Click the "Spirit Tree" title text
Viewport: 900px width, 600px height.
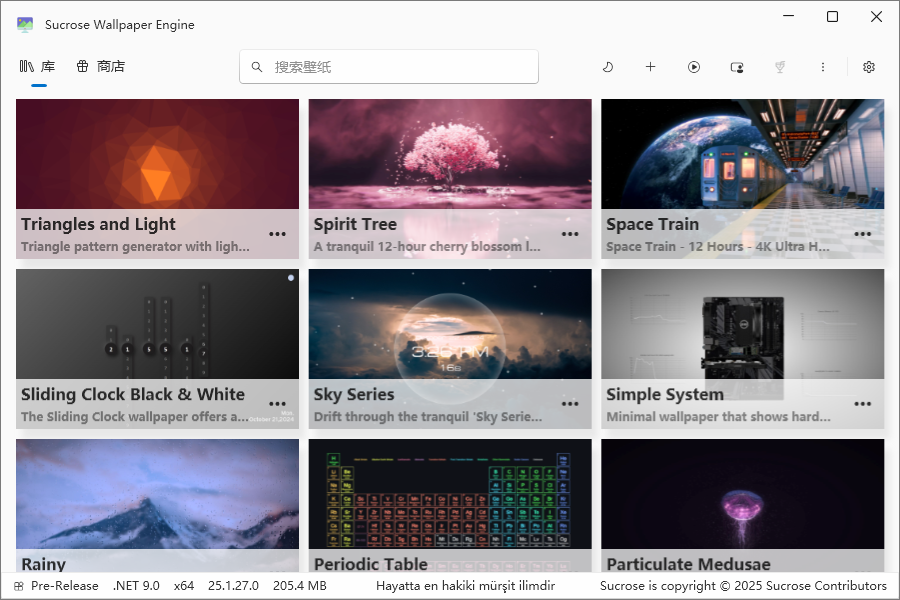pos(355,224)
